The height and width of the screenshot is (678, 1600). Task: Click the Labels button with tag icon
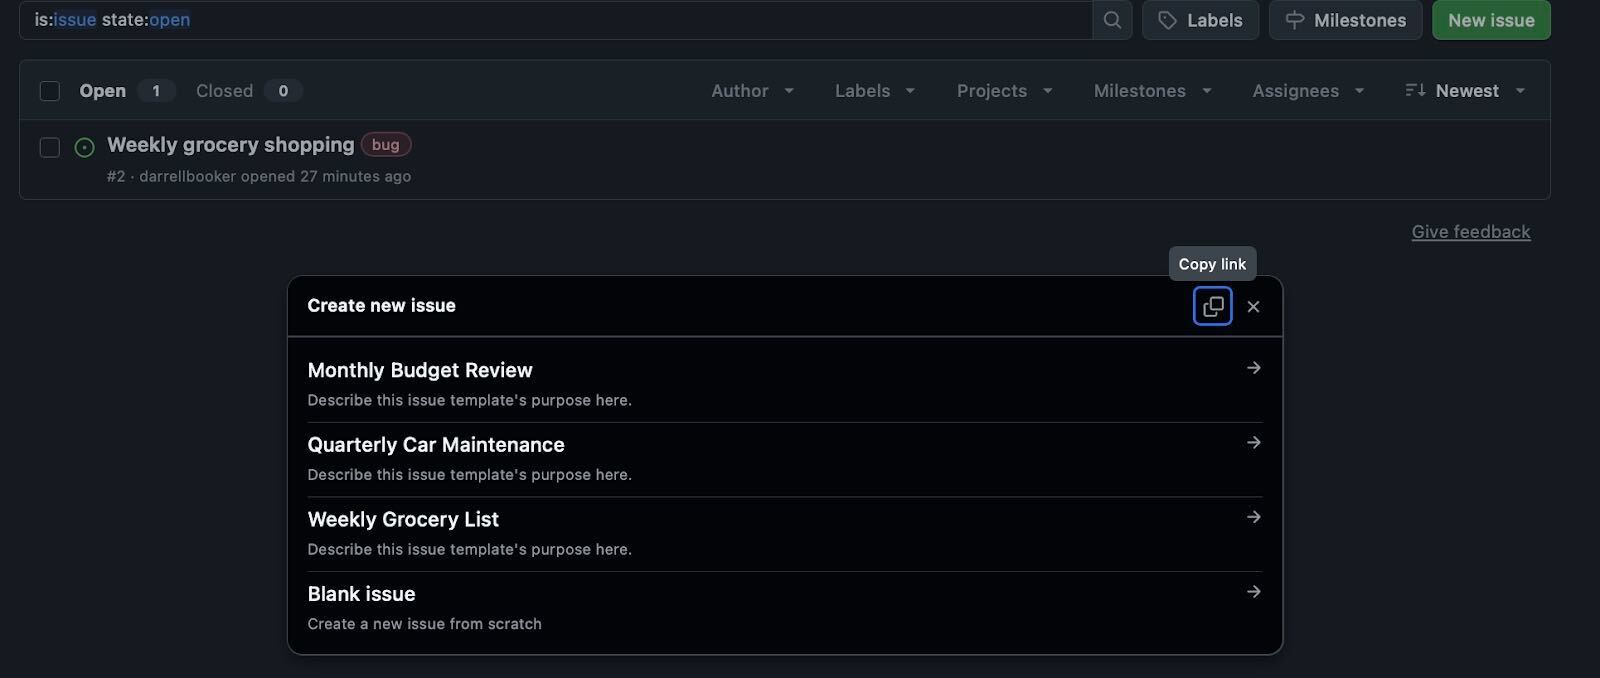click(1200, 20)
